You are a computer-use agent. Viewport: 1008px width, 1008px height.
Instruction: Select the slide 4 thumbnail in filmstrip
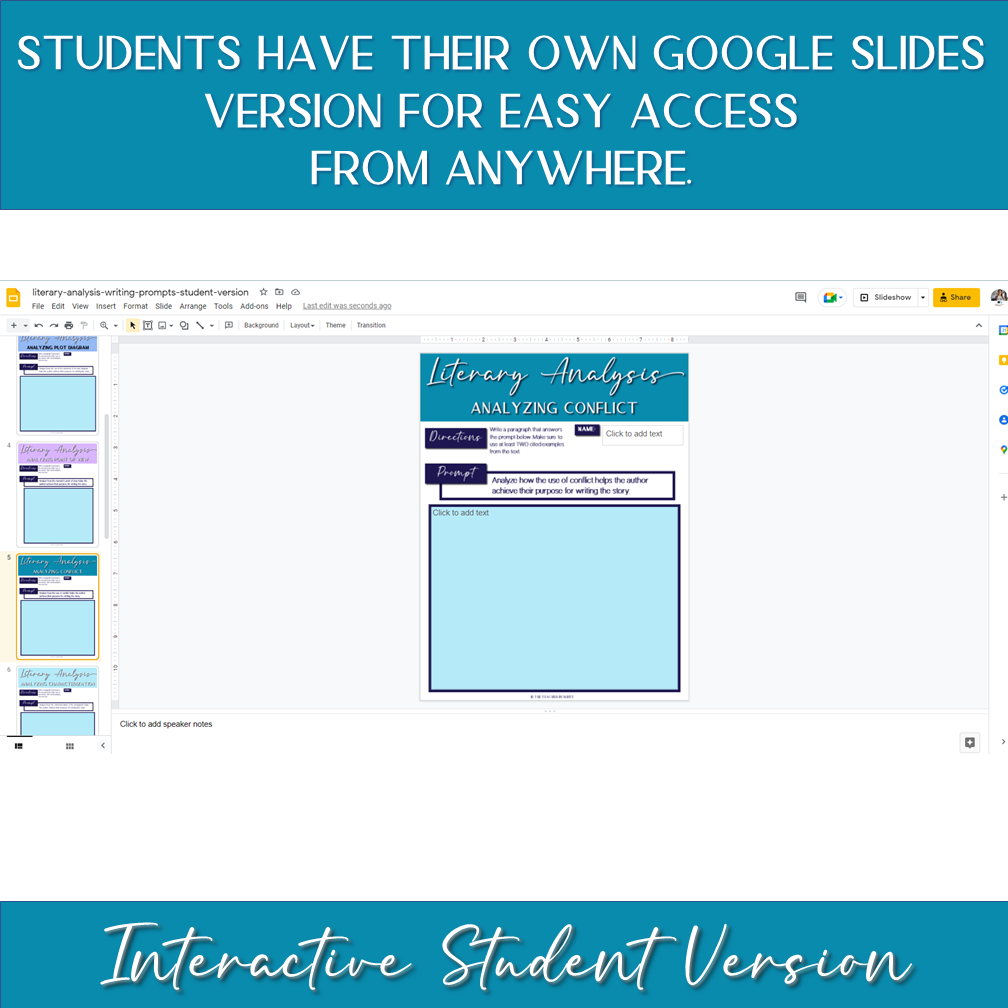pos(58,494)
